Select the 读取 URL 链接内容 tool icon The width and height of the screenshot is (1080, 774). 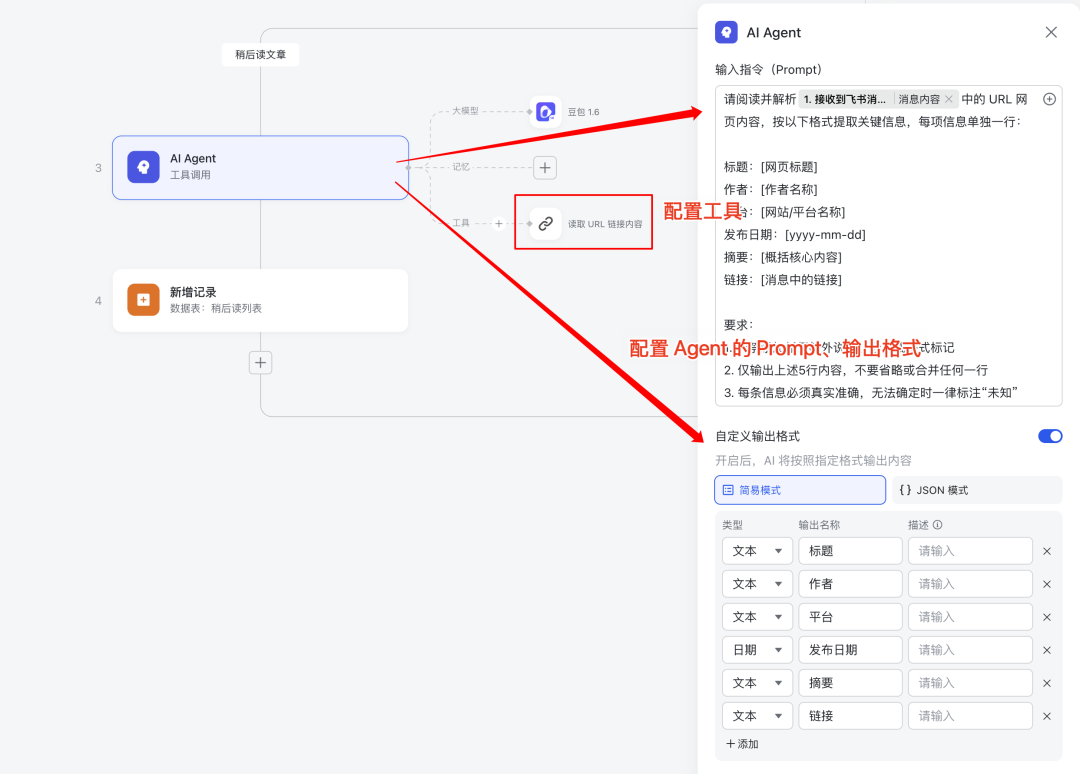tap(545, 222)
